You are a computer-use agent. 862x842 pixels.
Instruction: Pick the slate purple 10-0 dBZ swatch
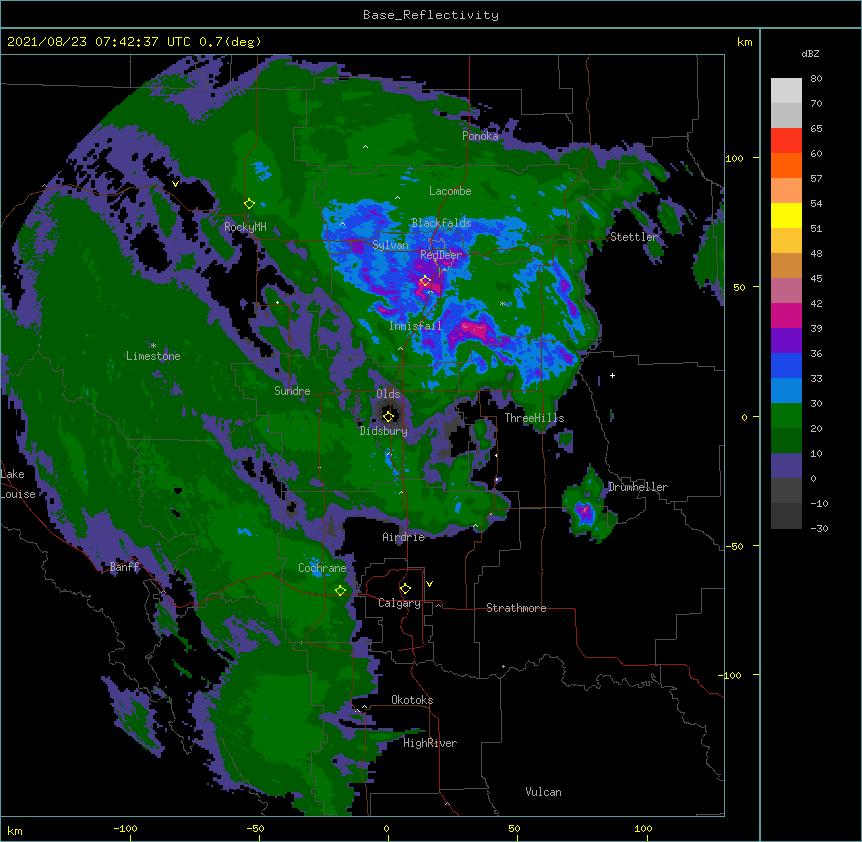coord(786,466)
